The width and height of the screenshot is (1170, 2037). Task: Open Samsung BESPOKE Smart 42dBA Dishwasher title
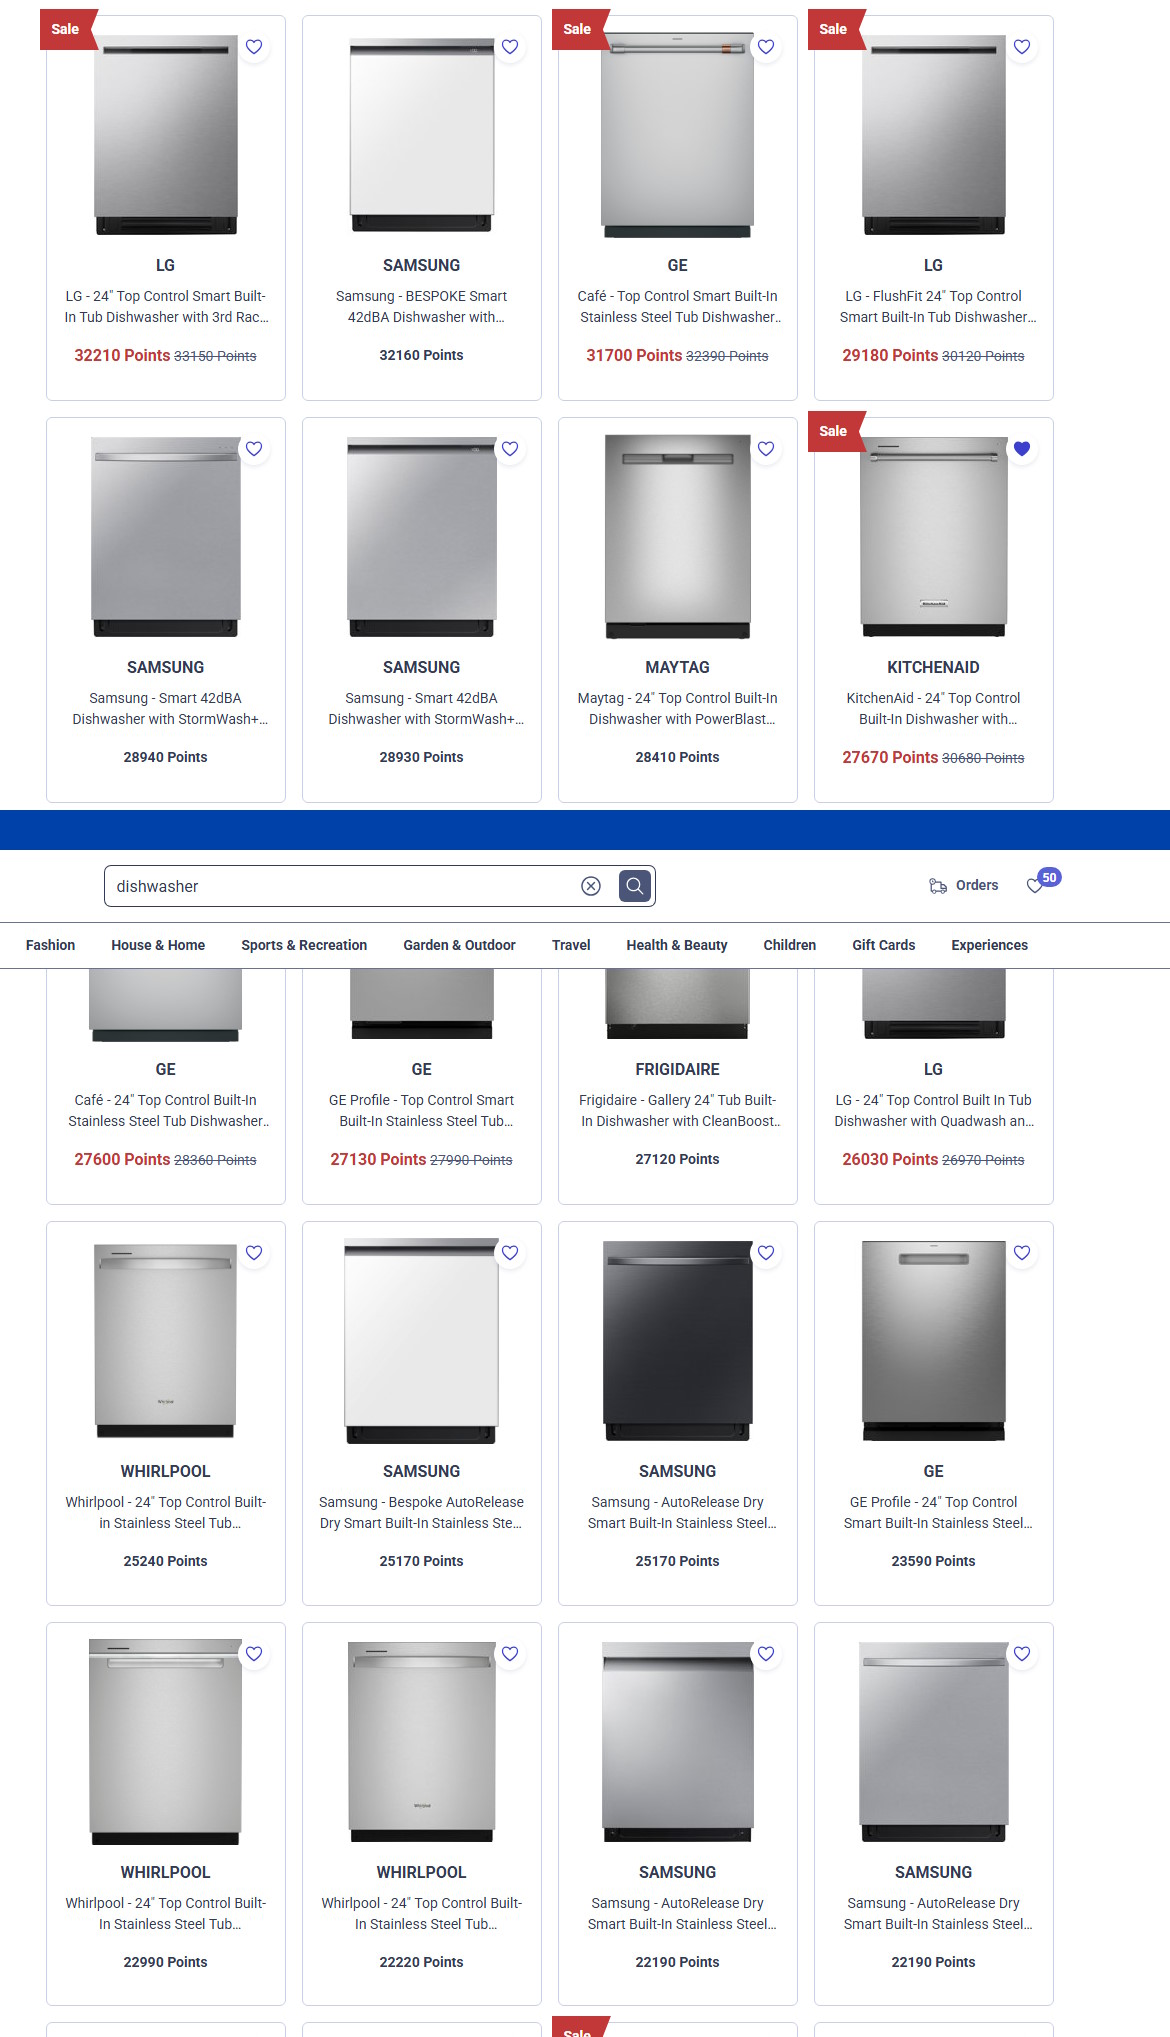coord(422,307)
